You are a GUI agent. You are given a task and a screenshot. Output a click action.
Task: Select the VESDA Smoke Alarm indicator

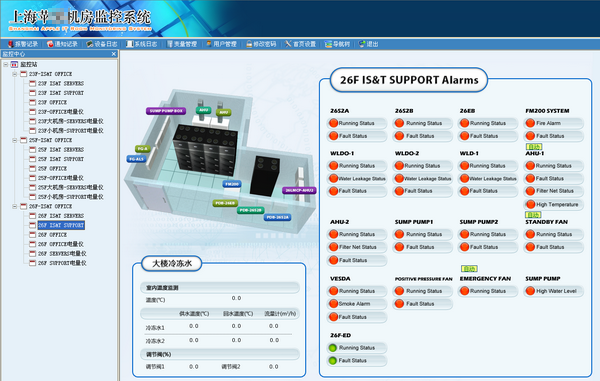click(x=333, y=304)
